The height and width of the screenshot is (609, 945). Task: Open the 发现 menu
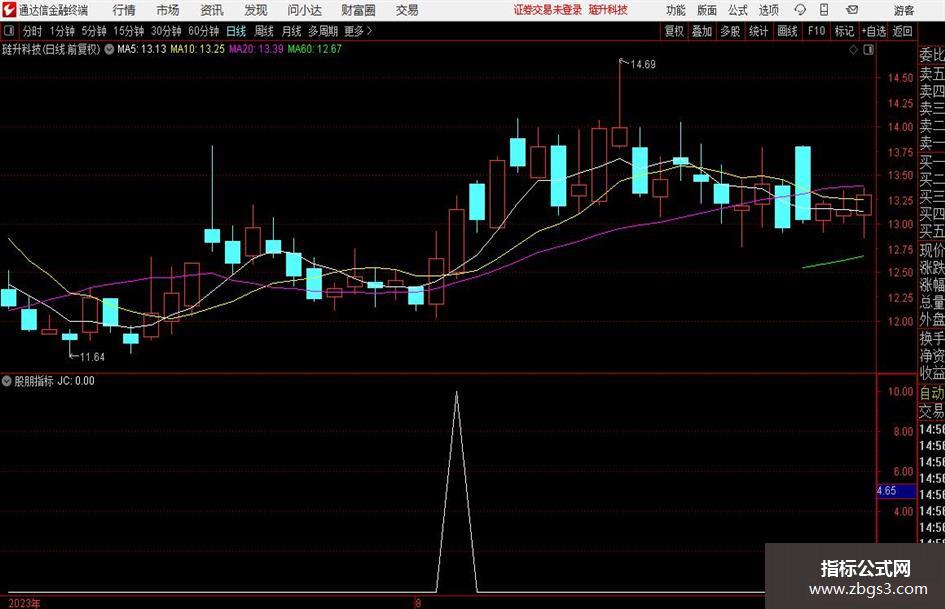pos(256,10)
